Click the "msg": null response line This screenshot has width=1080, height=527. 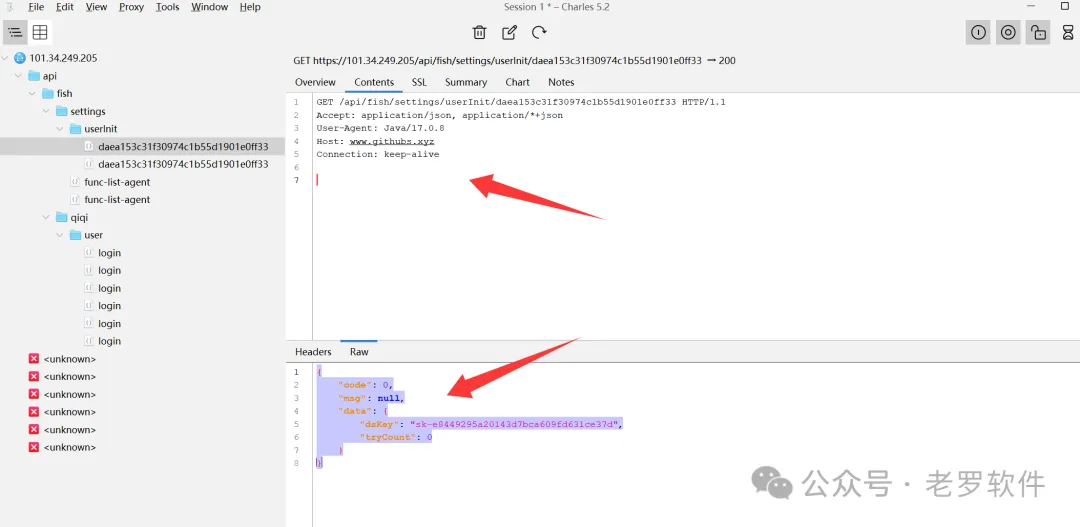(371, 398)
